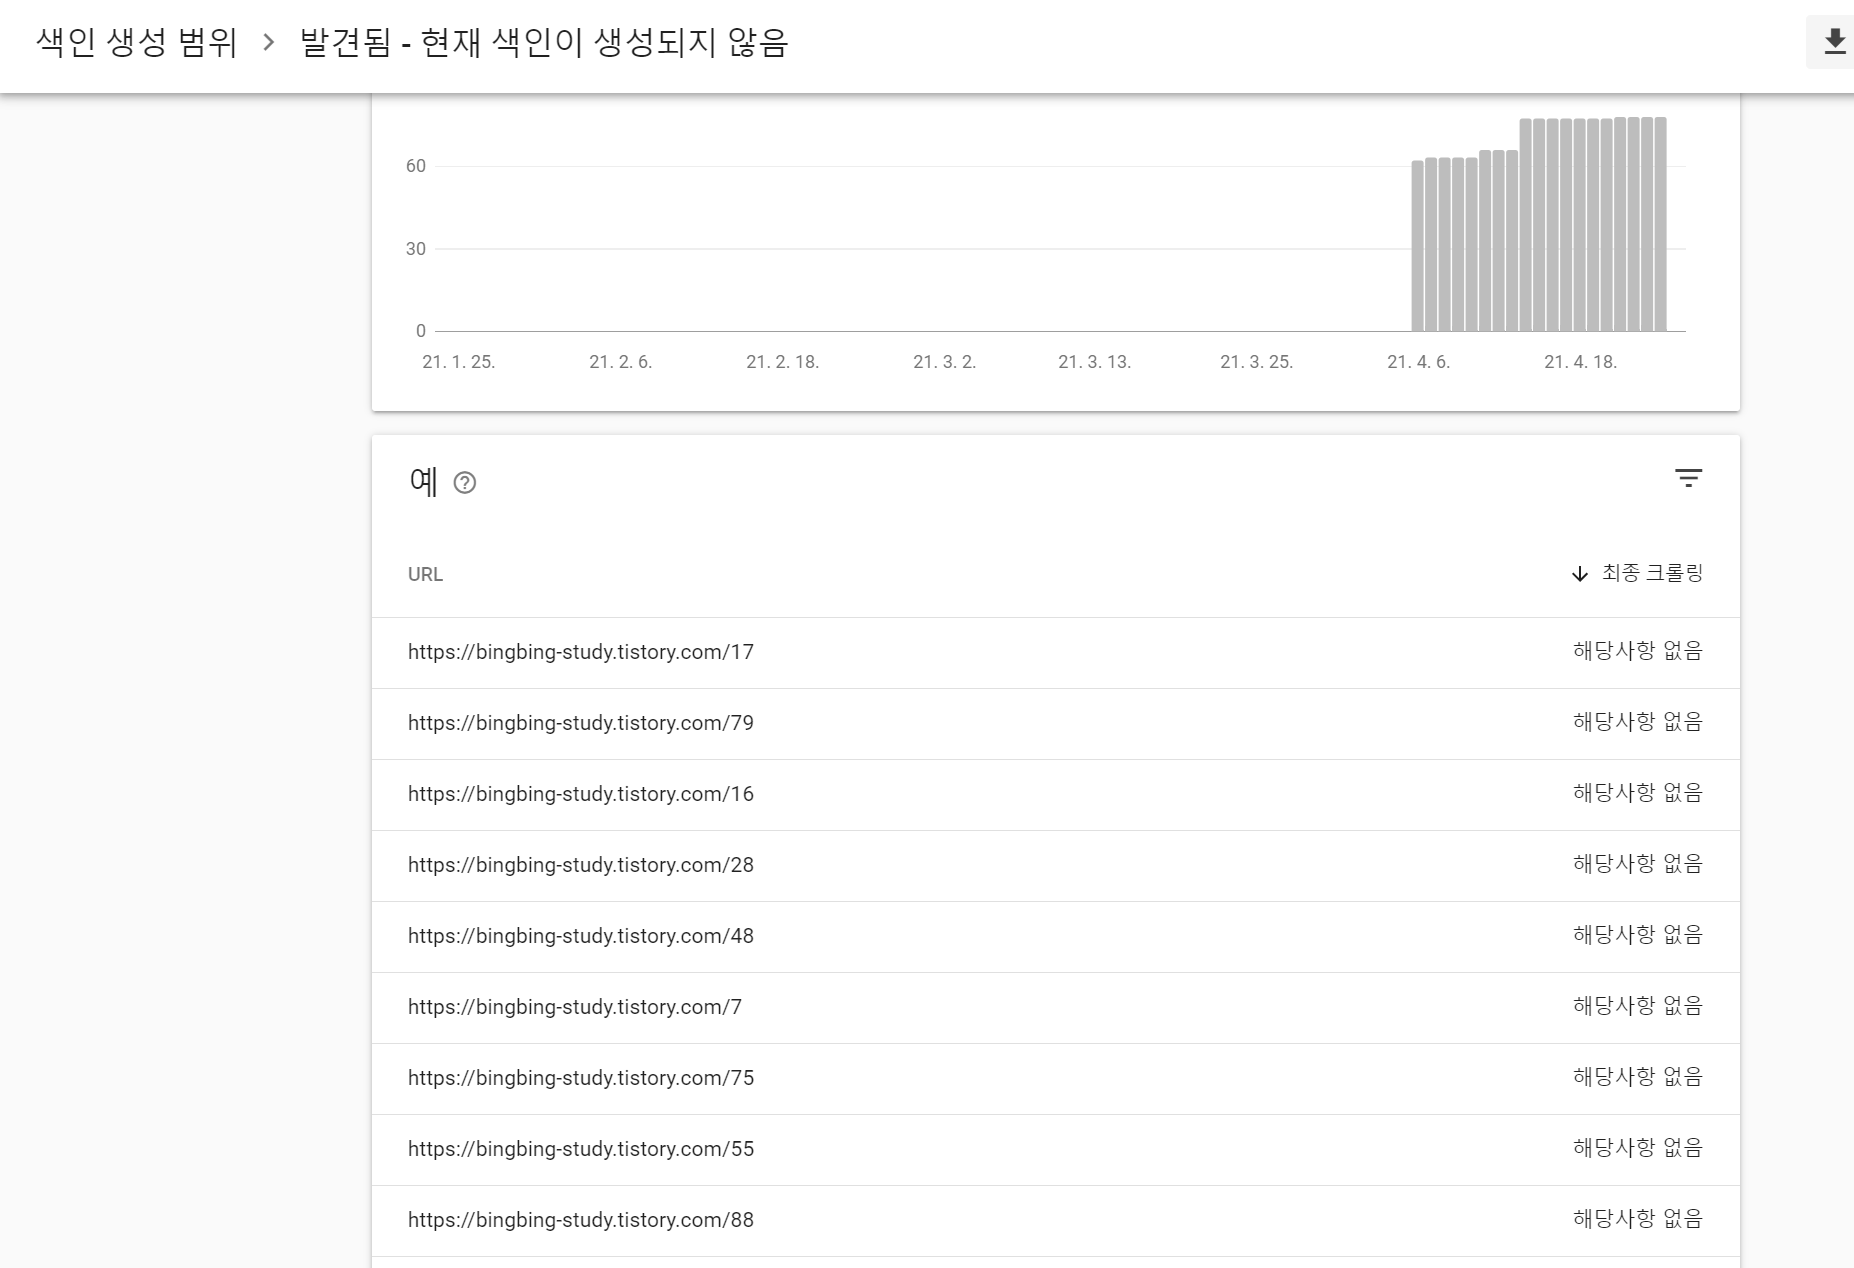
Task: Download the report with the export icon
Action: pyautogui.click(x=1834, y=42)
